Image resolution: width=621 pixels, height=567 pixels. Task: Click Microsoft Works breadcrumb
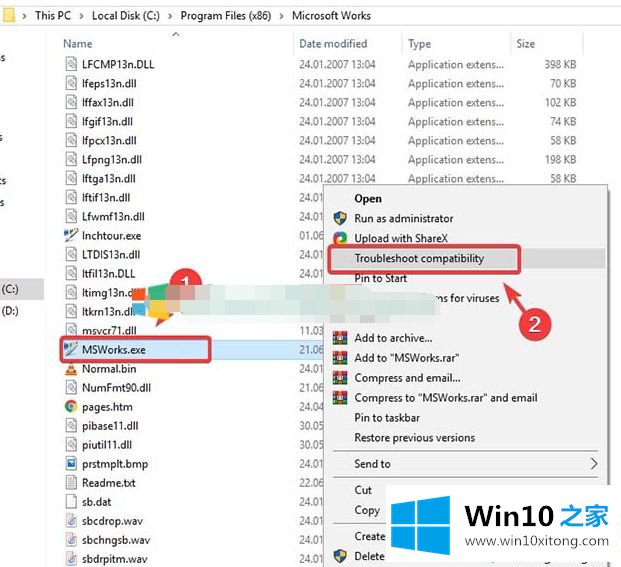[331, 15]
